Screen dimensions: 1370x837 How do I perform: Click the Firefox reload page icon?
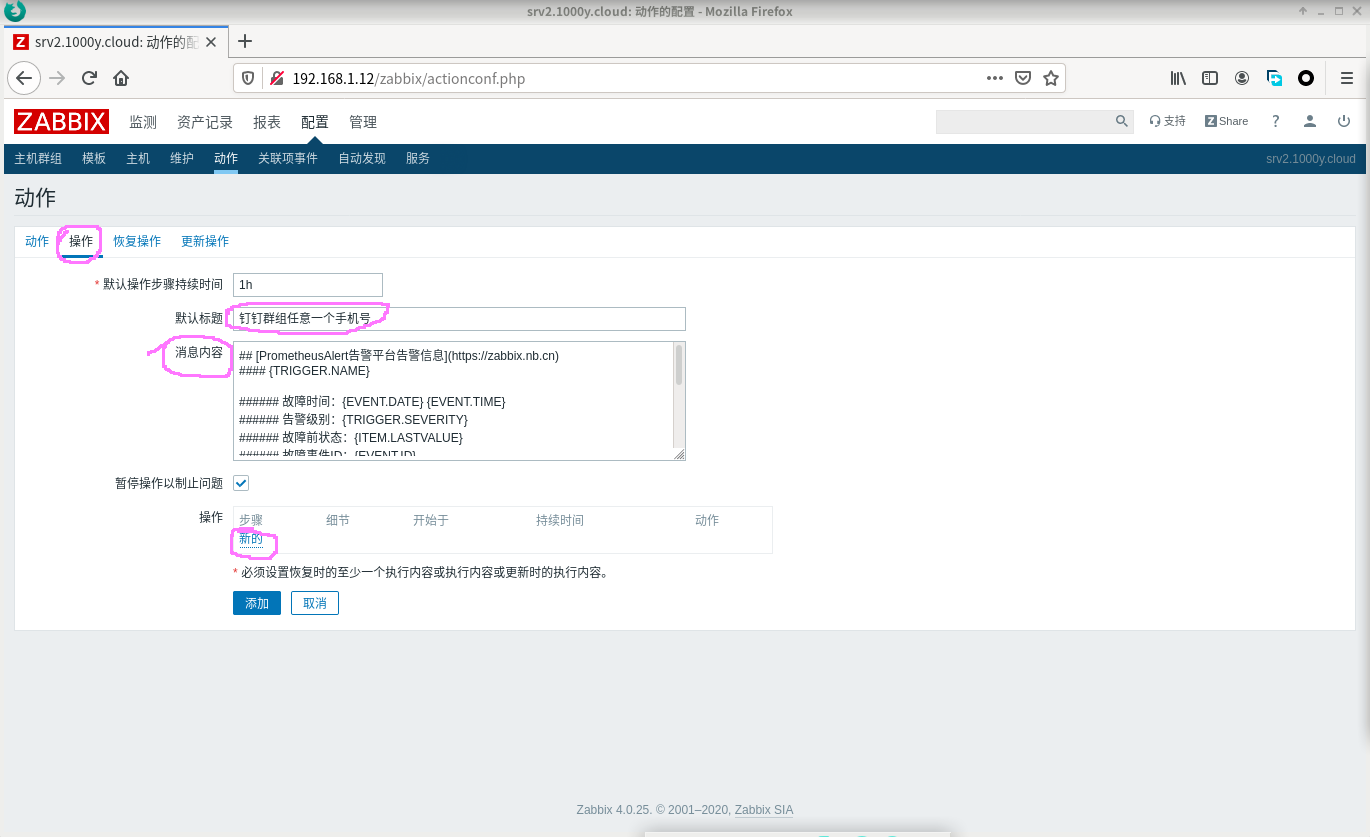click(89, 78)
